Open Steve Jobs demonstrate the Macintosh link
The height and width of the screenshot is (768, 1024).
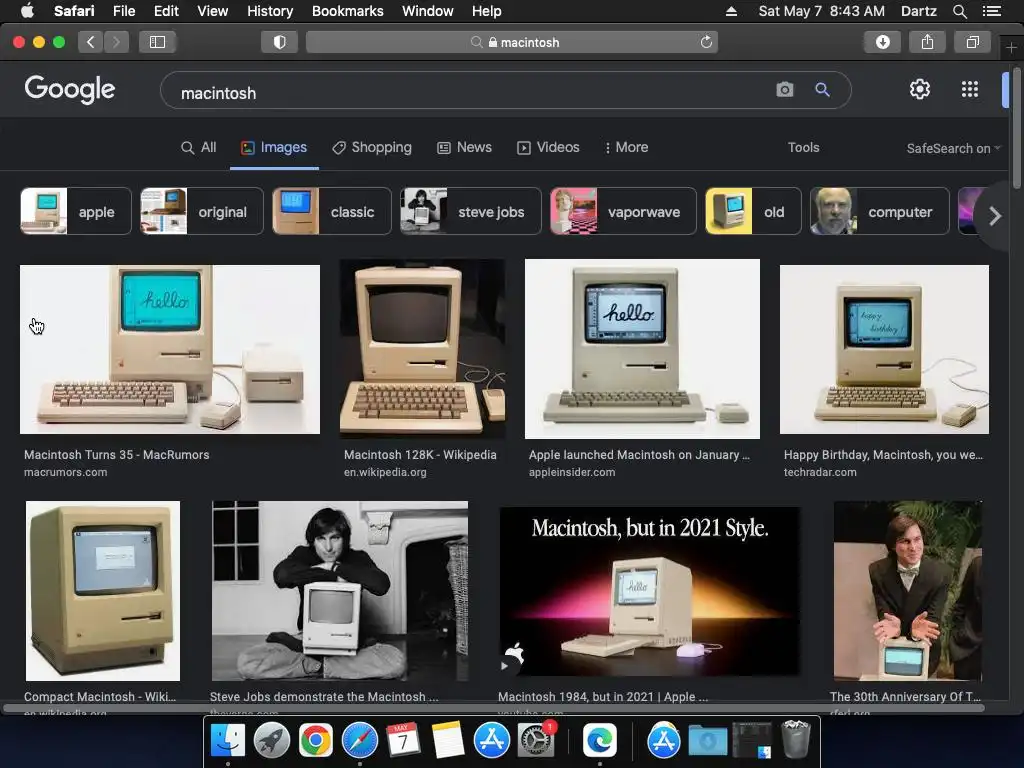(324, 697)
